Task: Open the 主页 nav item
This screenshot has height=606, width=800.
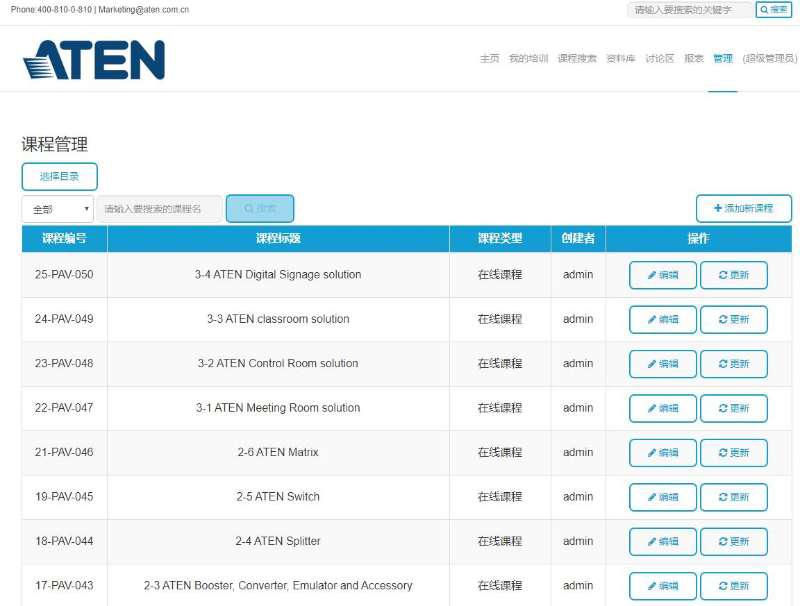Action: tap(490, 58)
